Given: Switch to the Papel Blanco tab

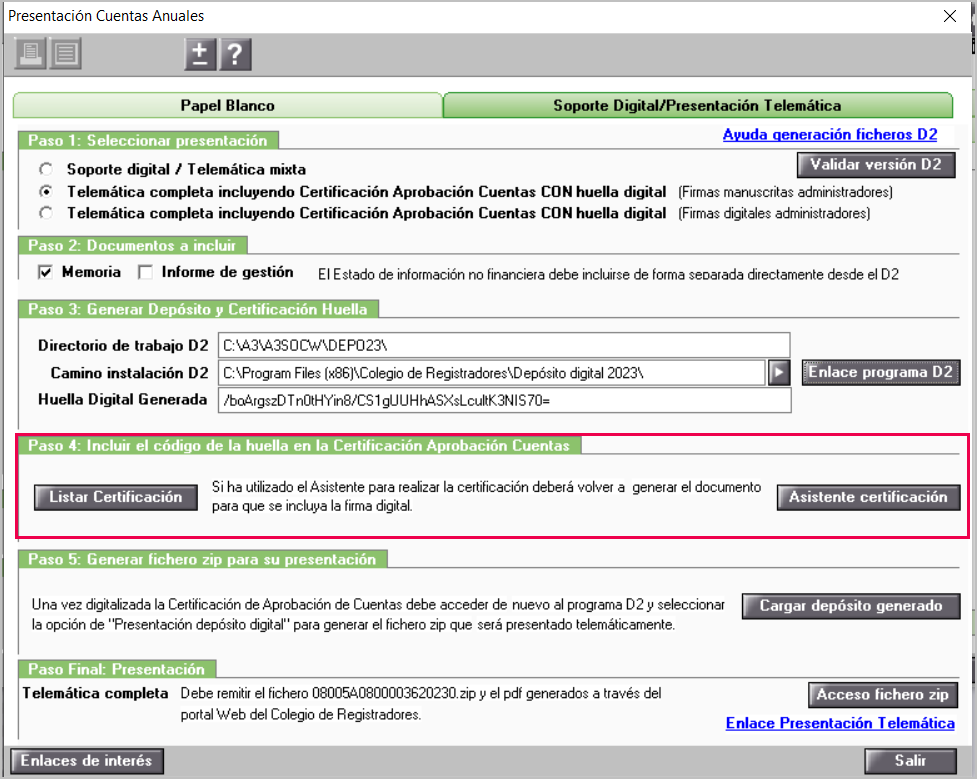Looking at the screenshot, I should (x=227, y=105).
